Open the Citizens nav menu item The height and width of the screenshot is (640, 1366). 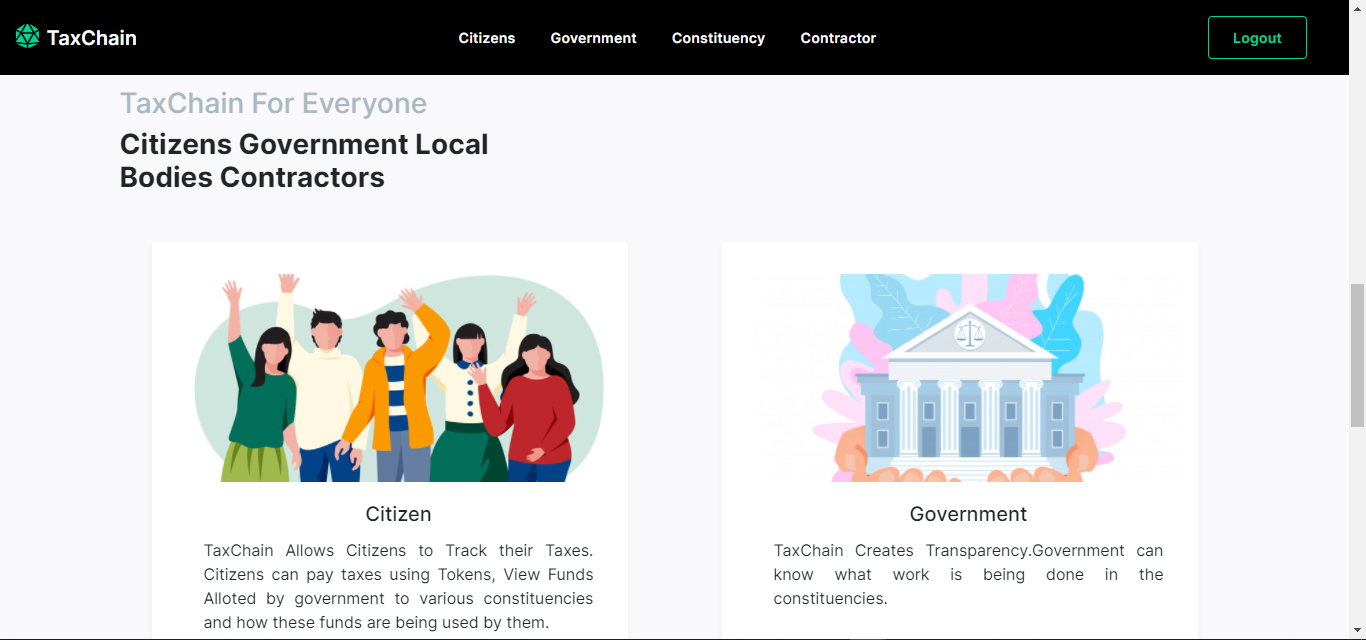pyautogui.click(x=487, y=38)
